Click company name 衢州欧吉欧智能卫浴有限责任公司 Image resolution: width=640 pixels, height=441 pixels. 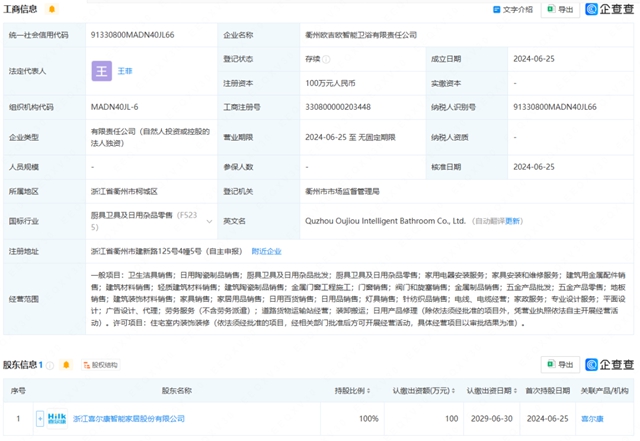pos(361,35)
